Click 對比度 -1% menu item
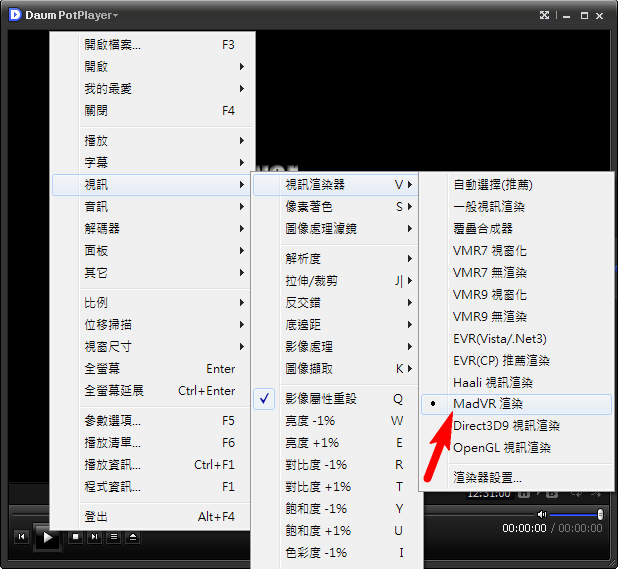This screenshot has height=569, width=618. tap(335, 465)
